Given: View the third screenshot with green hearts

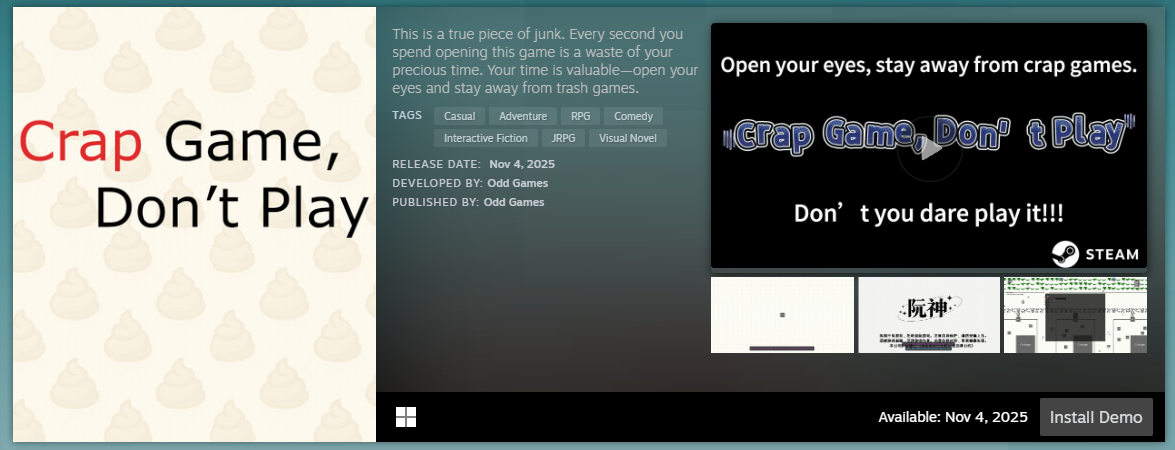Looking at the screenshot, I should pyautogui.click(x=1075, y=314).
